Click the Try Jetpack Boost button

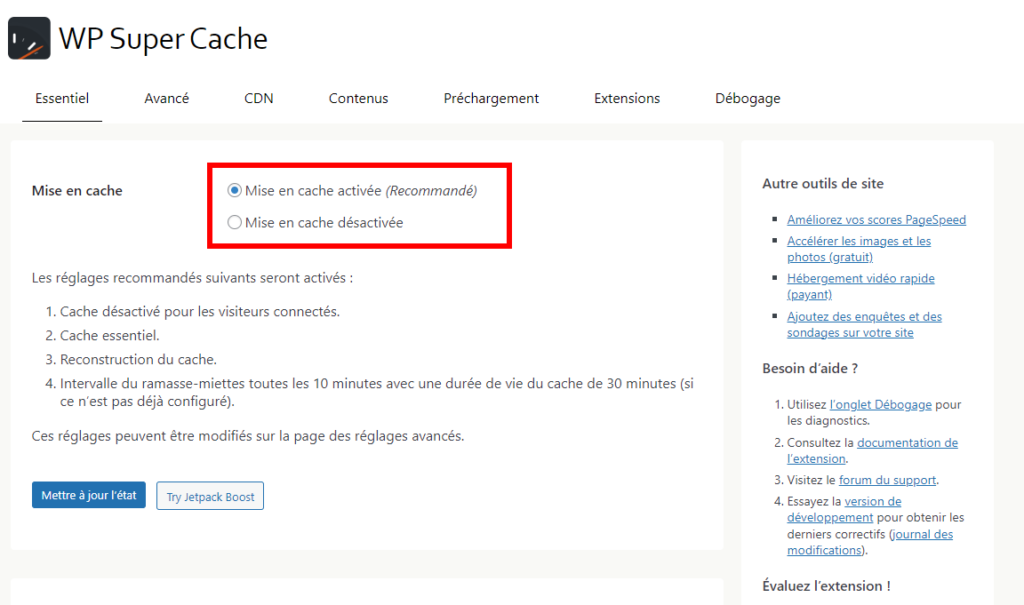pos(210,496)
